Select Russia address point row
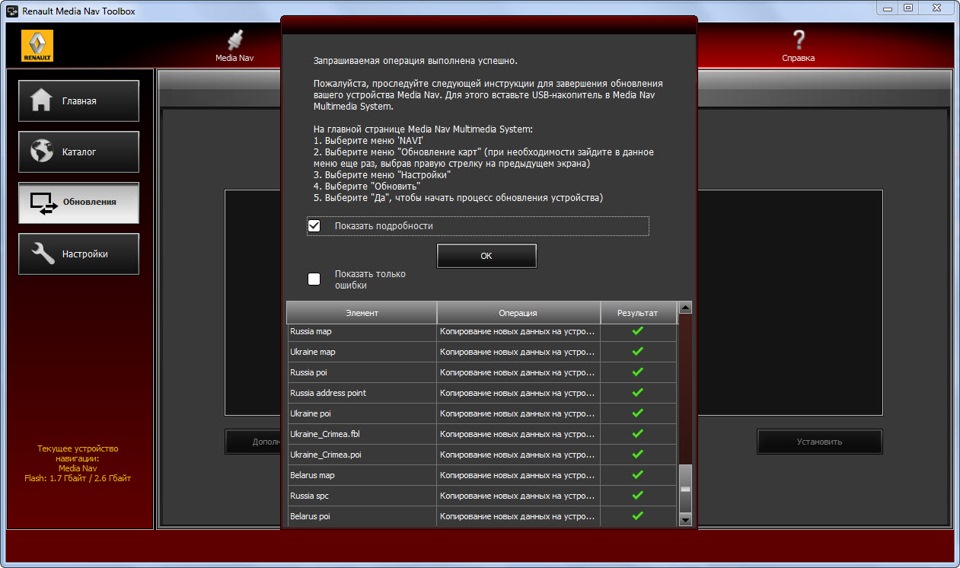Viewport: 960px width, 568px height. click(x=481, y=393)
